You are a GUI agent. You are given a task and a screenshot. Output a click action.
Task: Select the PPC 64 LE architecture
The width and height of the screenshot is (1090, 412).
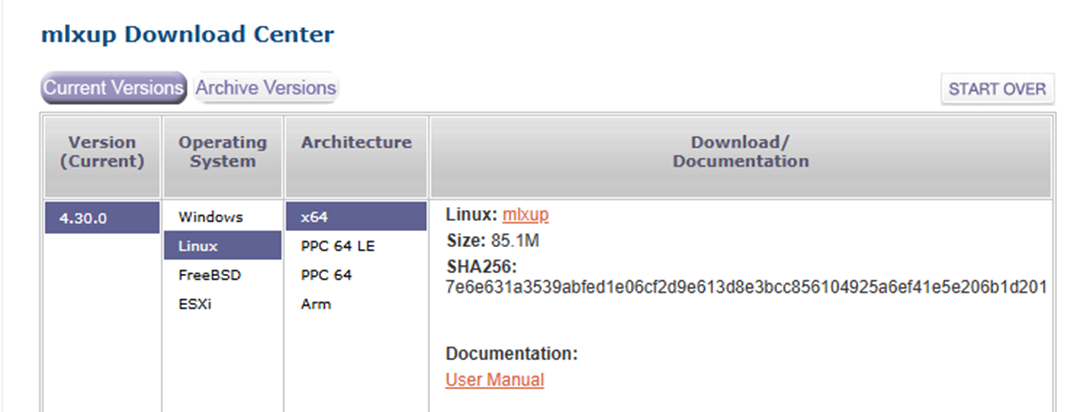(x=337, y=246)
